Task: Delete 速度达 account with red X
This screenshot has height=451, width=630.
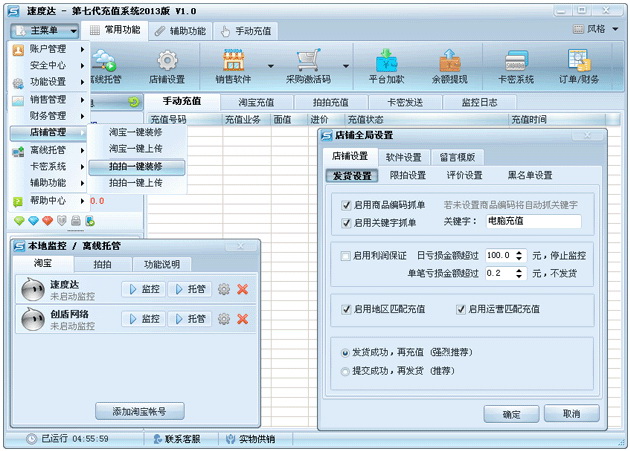Action: click(x=242, y=289)
